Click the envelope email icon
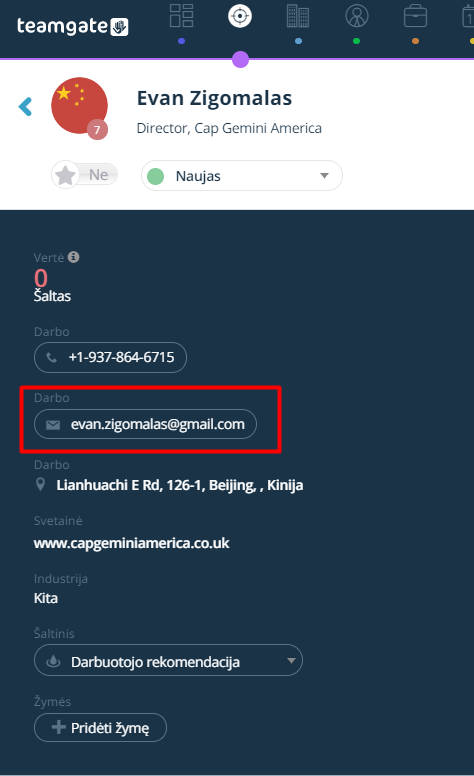 click(53, 425)
